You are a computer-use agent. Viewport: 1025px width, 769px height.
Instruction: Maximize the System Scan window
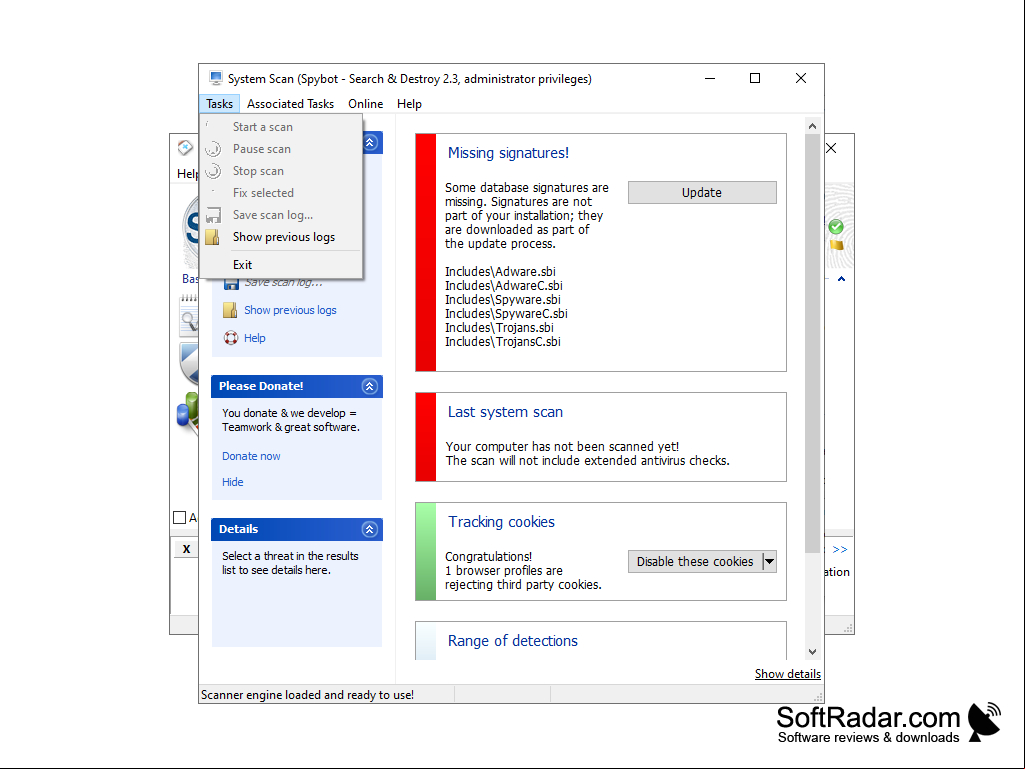pos(755,78)
